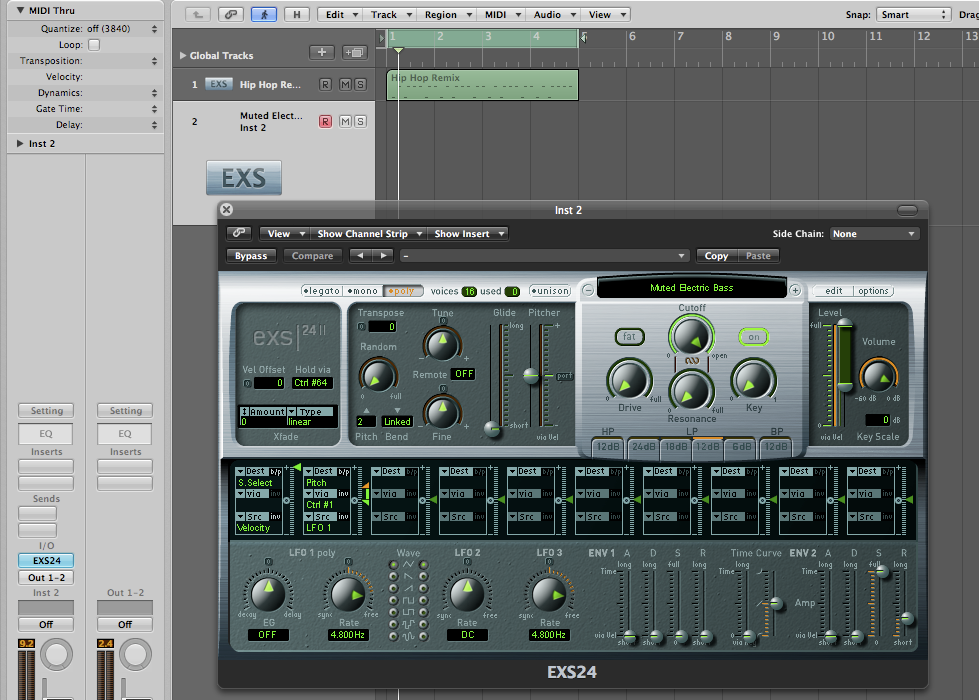Click the Copy button

pyautogui.click(x=716, y=255)
